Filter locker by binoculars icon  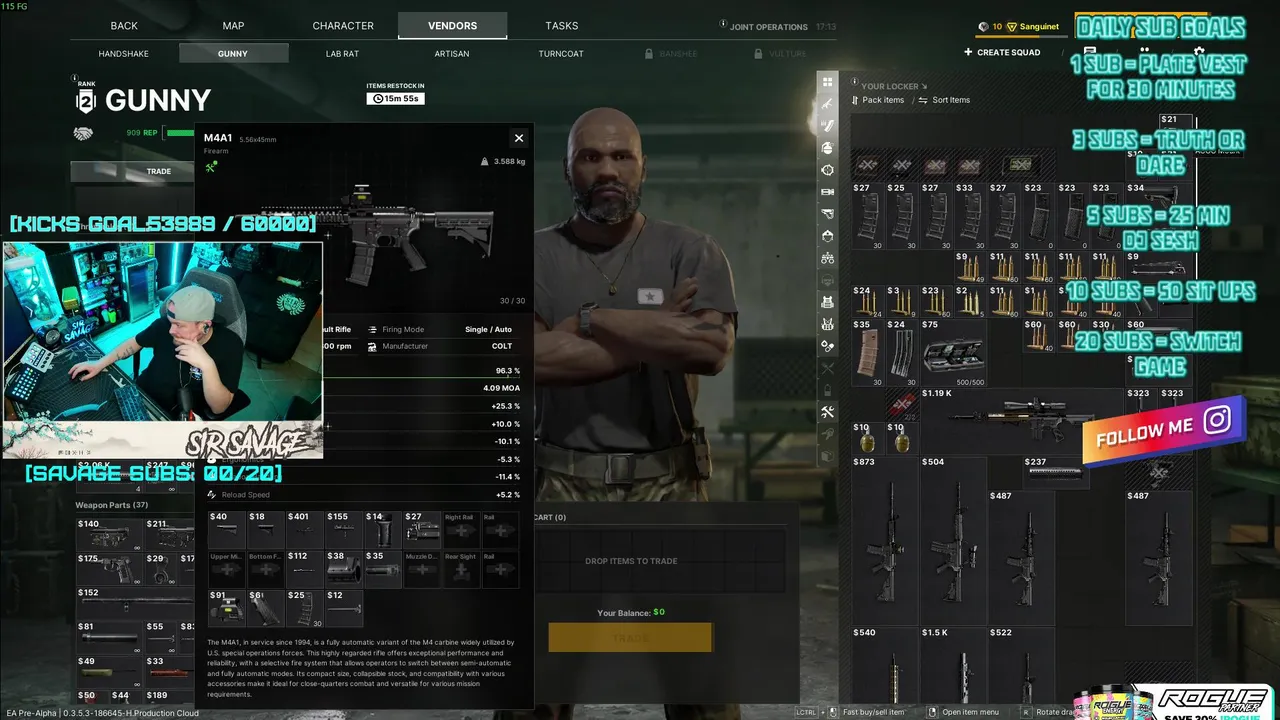[x=827, y=258]
